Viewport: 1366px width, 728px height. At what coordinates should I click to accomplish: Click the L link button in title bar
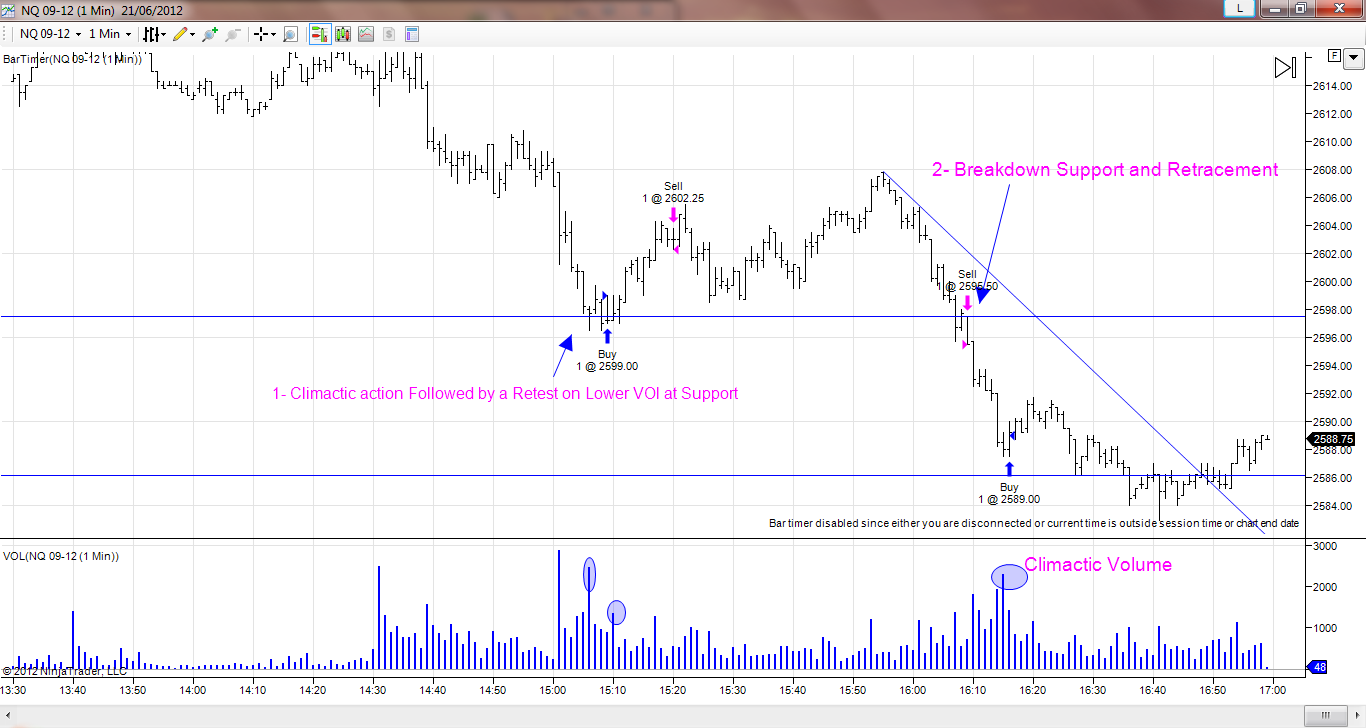coord(1240,8)
